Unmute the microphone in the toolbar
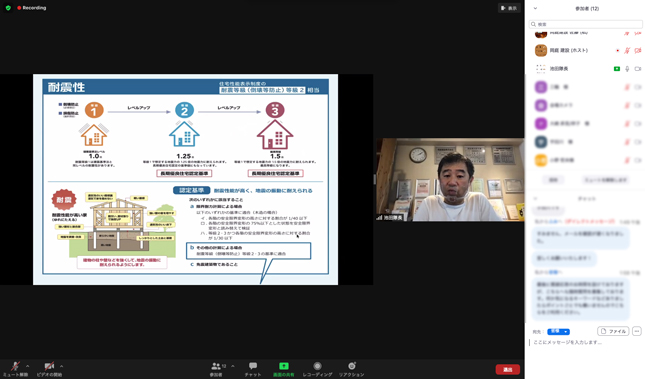 pyautogui.click(x=16, y=366)
